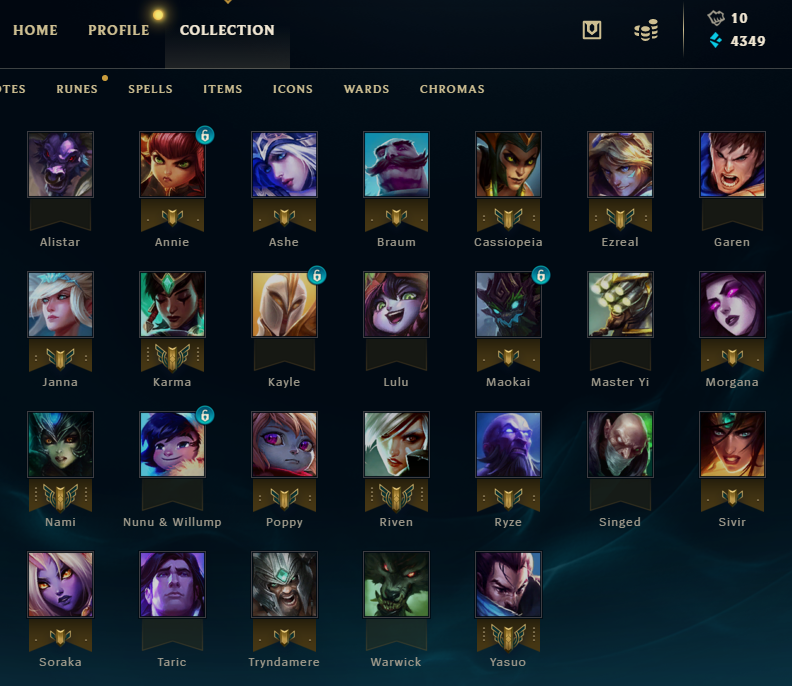
Task: Open the Spells tab
Action: tap(150, 89)
